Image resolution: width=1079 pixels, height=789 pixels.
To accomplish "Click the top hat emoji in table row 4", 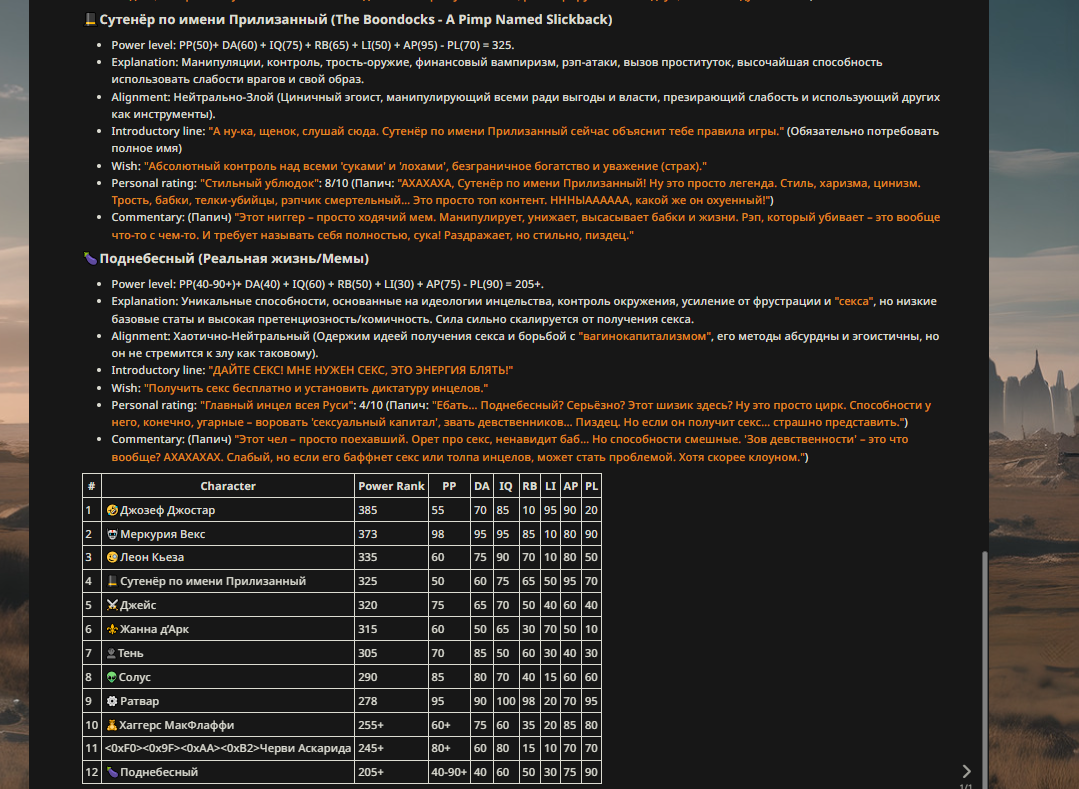I will coord(112,581).
